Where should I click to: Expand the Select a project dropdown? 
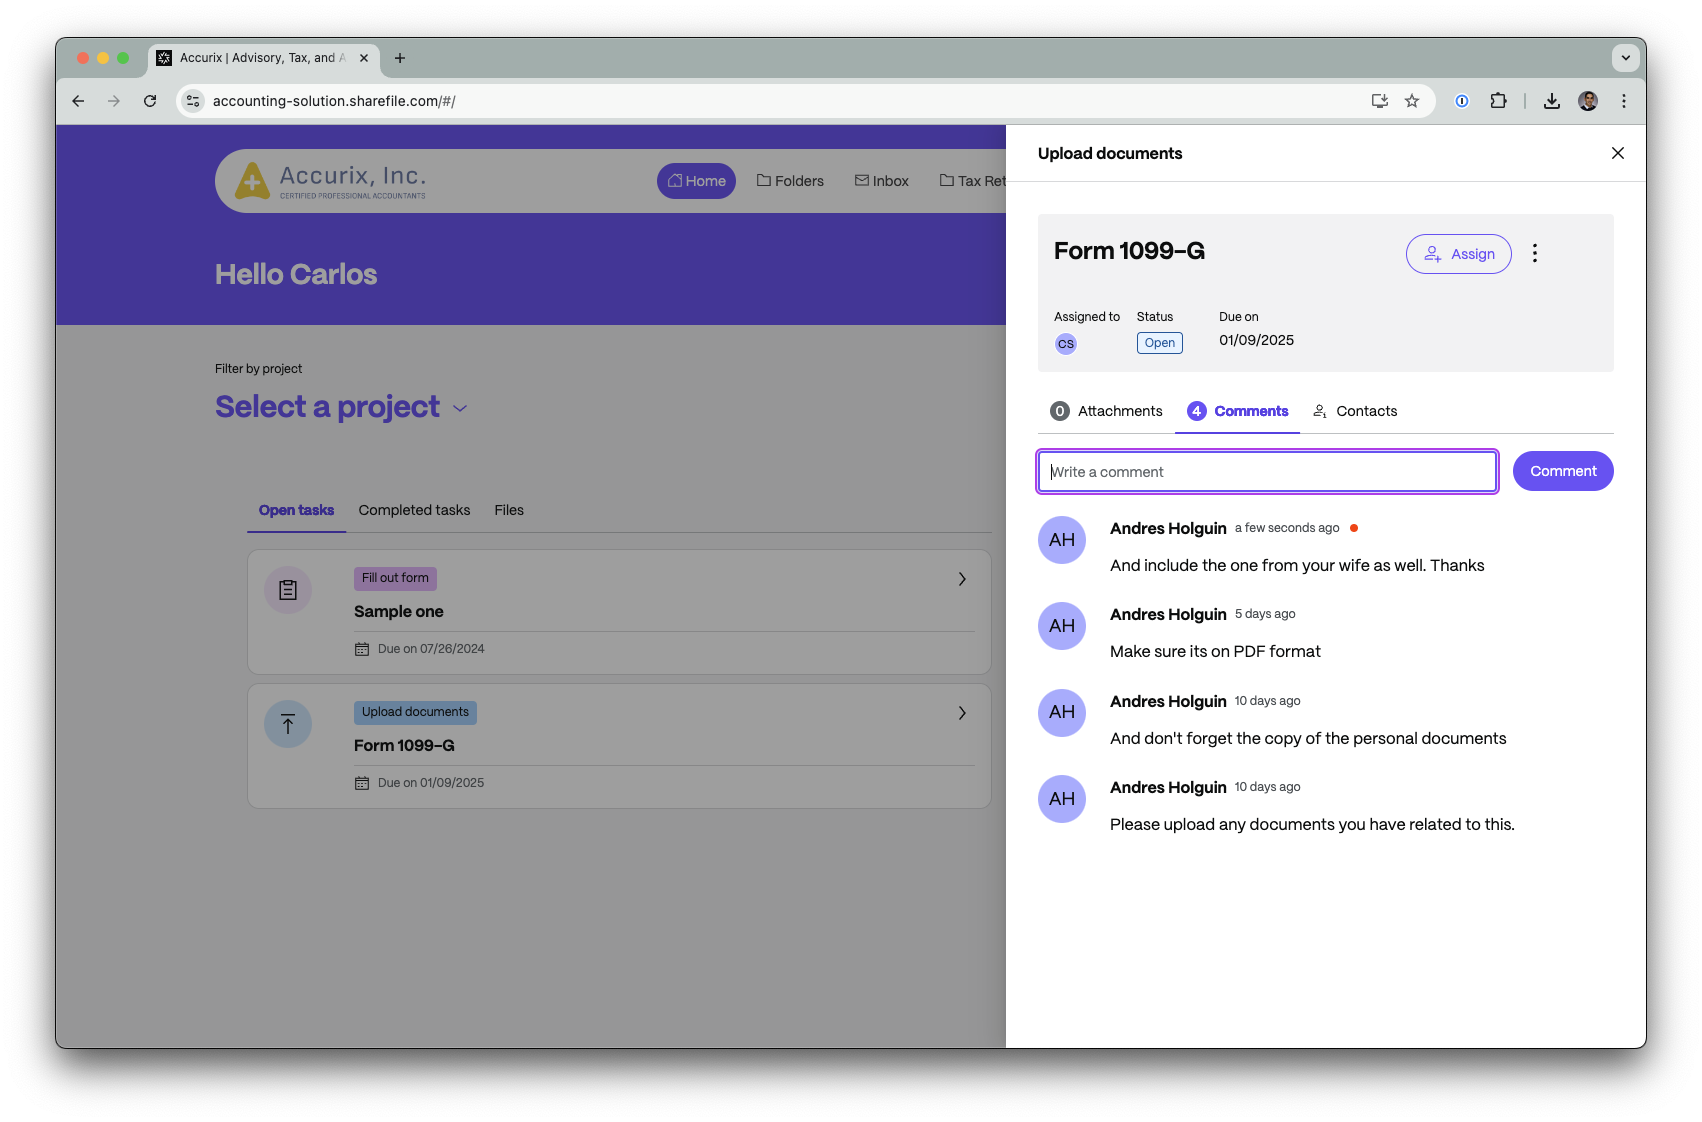tap(341, 407)
